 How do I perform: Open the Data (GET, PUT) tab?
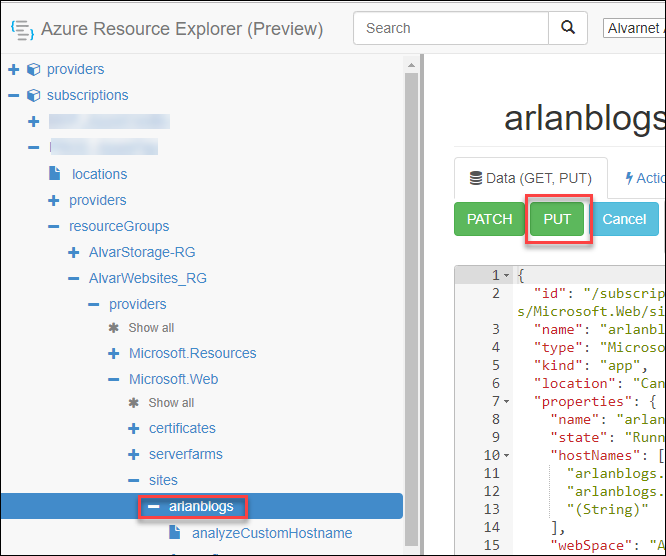[531, 178]
